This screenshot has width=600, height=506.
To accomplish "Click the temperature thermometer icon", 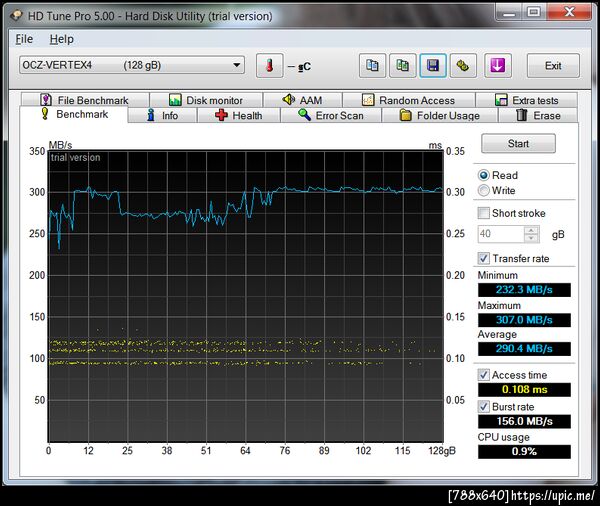I will click(x=268, y=66).
